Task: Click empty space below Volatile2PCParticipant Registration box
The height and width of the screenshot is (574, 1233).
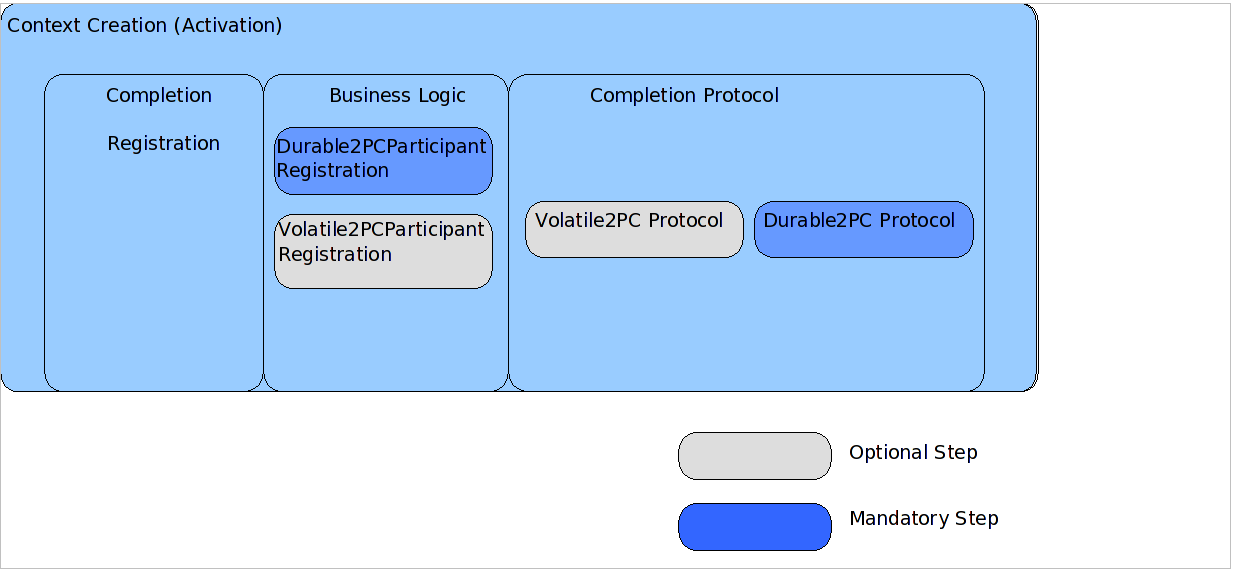Action: 385,340
